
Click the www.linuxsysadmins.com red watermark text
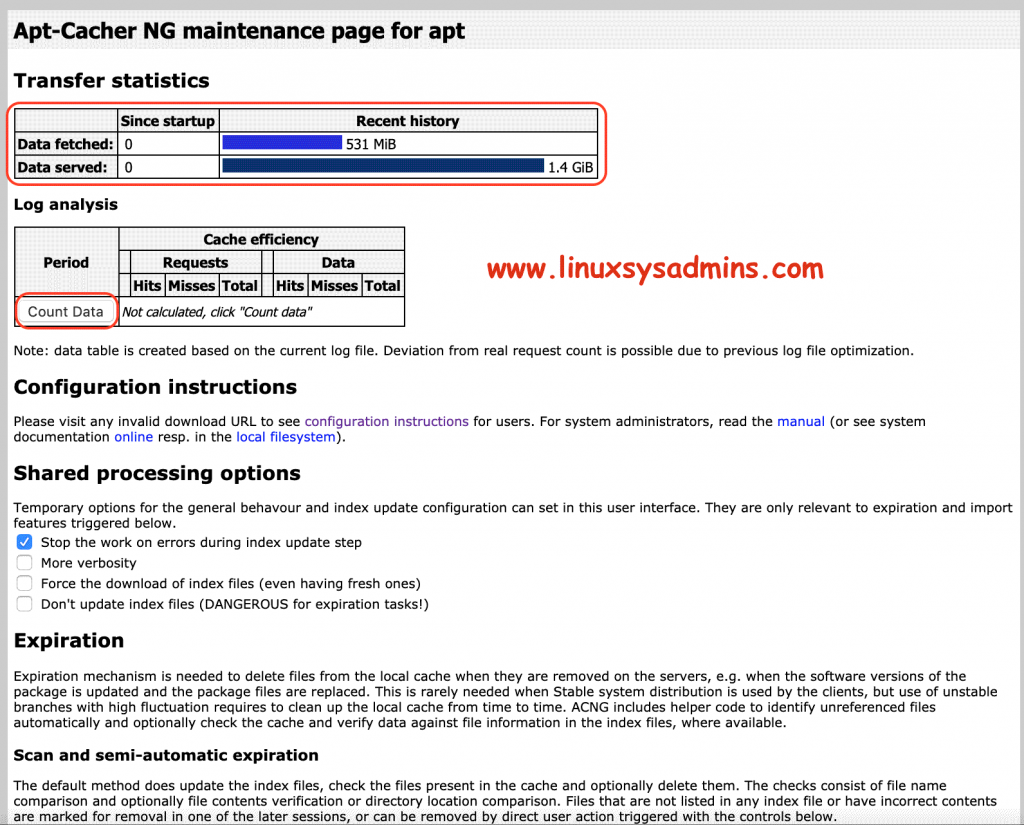pyautogui.click(x=655, y=268)
